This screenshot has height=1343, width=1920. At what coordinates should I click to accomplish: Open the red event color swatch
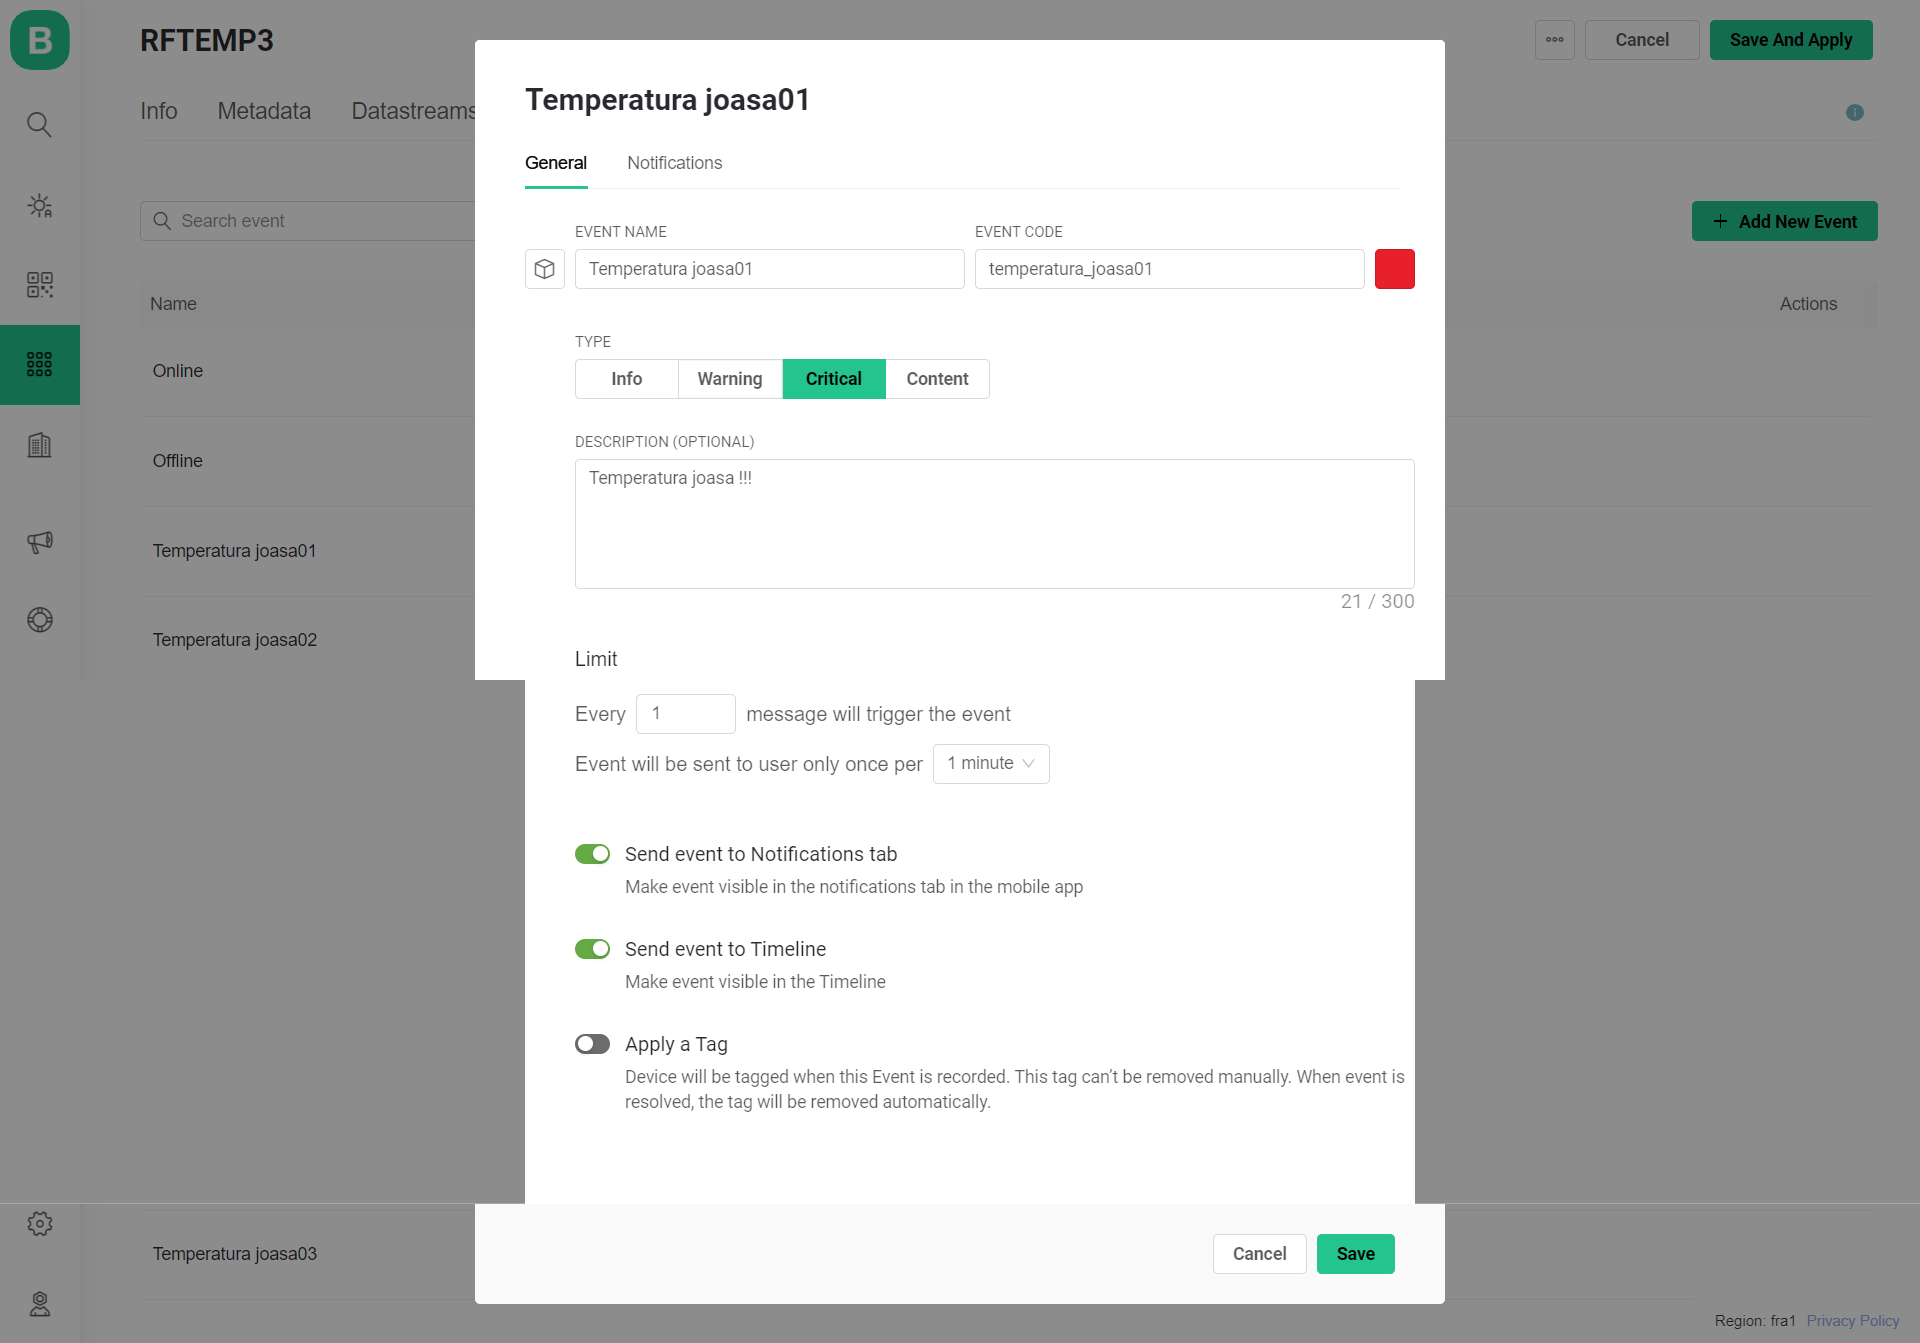(1395, 269)
